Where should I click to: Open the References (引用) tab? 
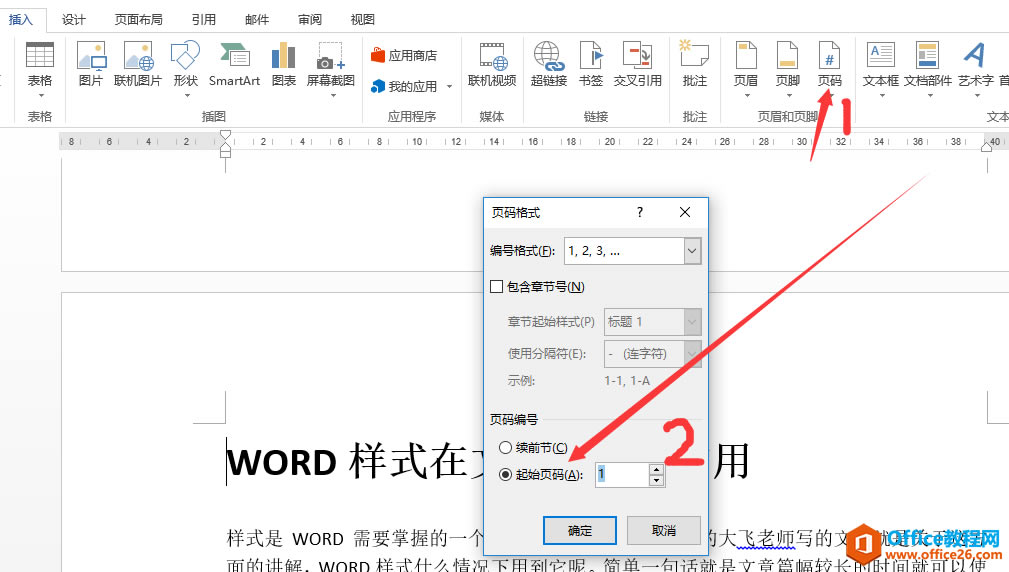[x=203, y=19]
